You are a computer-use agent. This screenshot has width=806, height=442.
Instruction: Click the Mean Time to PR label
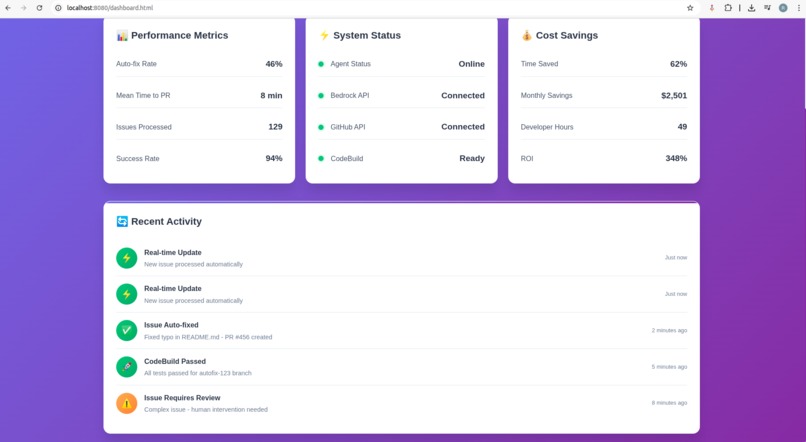tap(143, 96)
